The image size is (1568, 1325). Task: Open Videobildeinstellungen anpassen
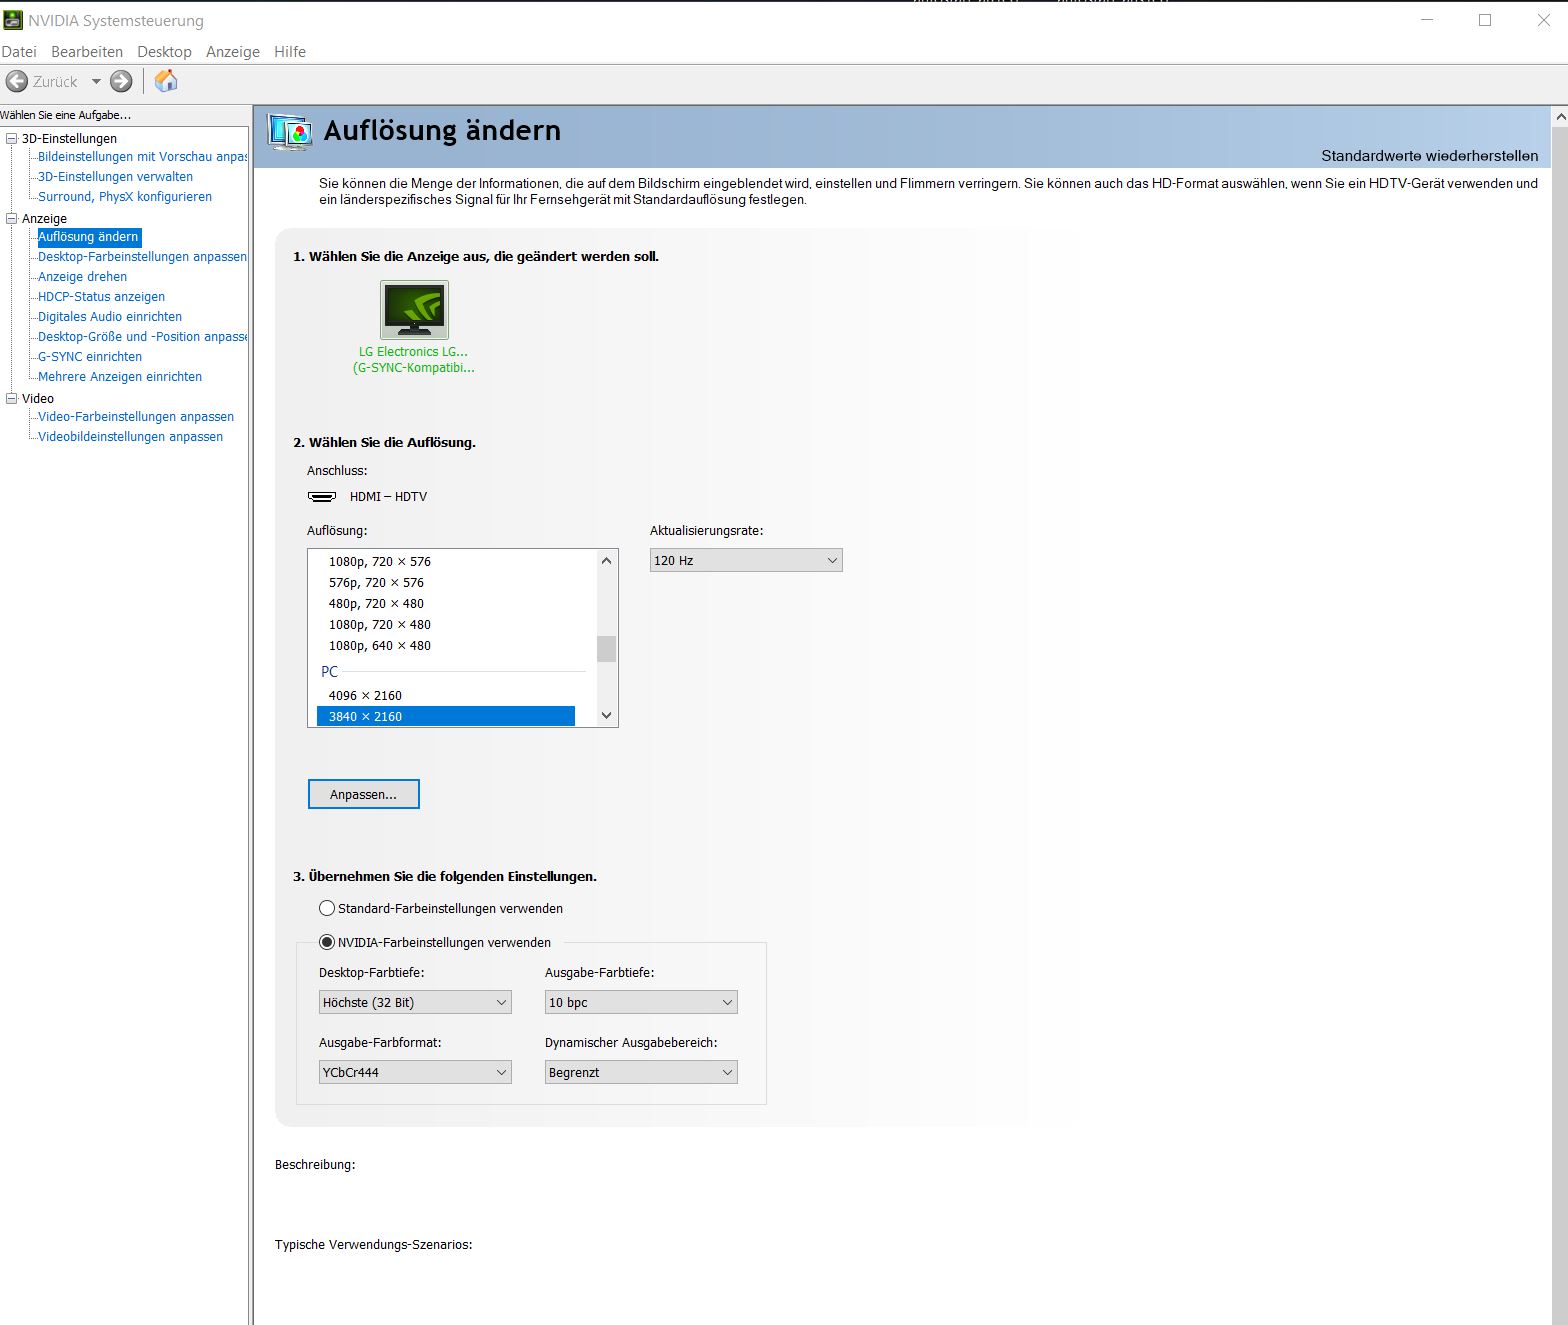pyautogui.click(x=130, y=437)
